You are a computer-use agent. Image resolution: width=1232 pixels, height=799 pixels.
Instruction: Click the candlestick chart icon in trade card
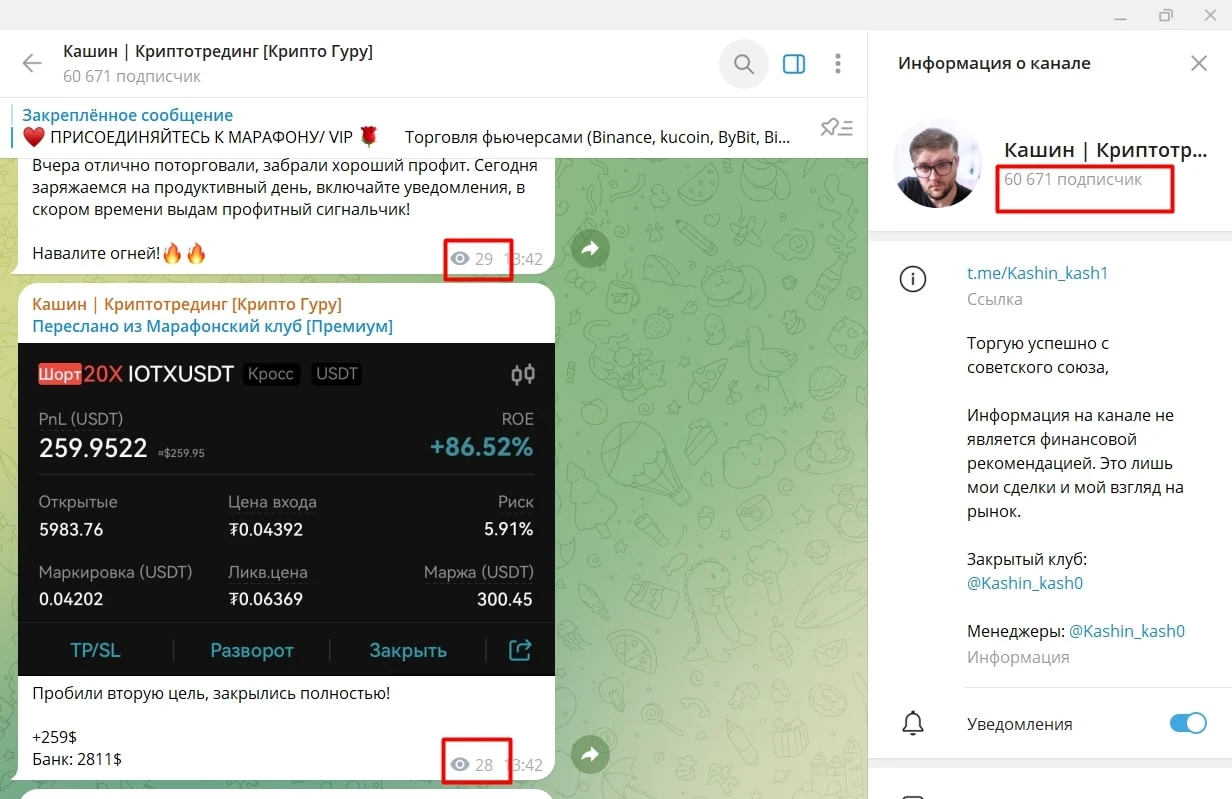[523, 375]
